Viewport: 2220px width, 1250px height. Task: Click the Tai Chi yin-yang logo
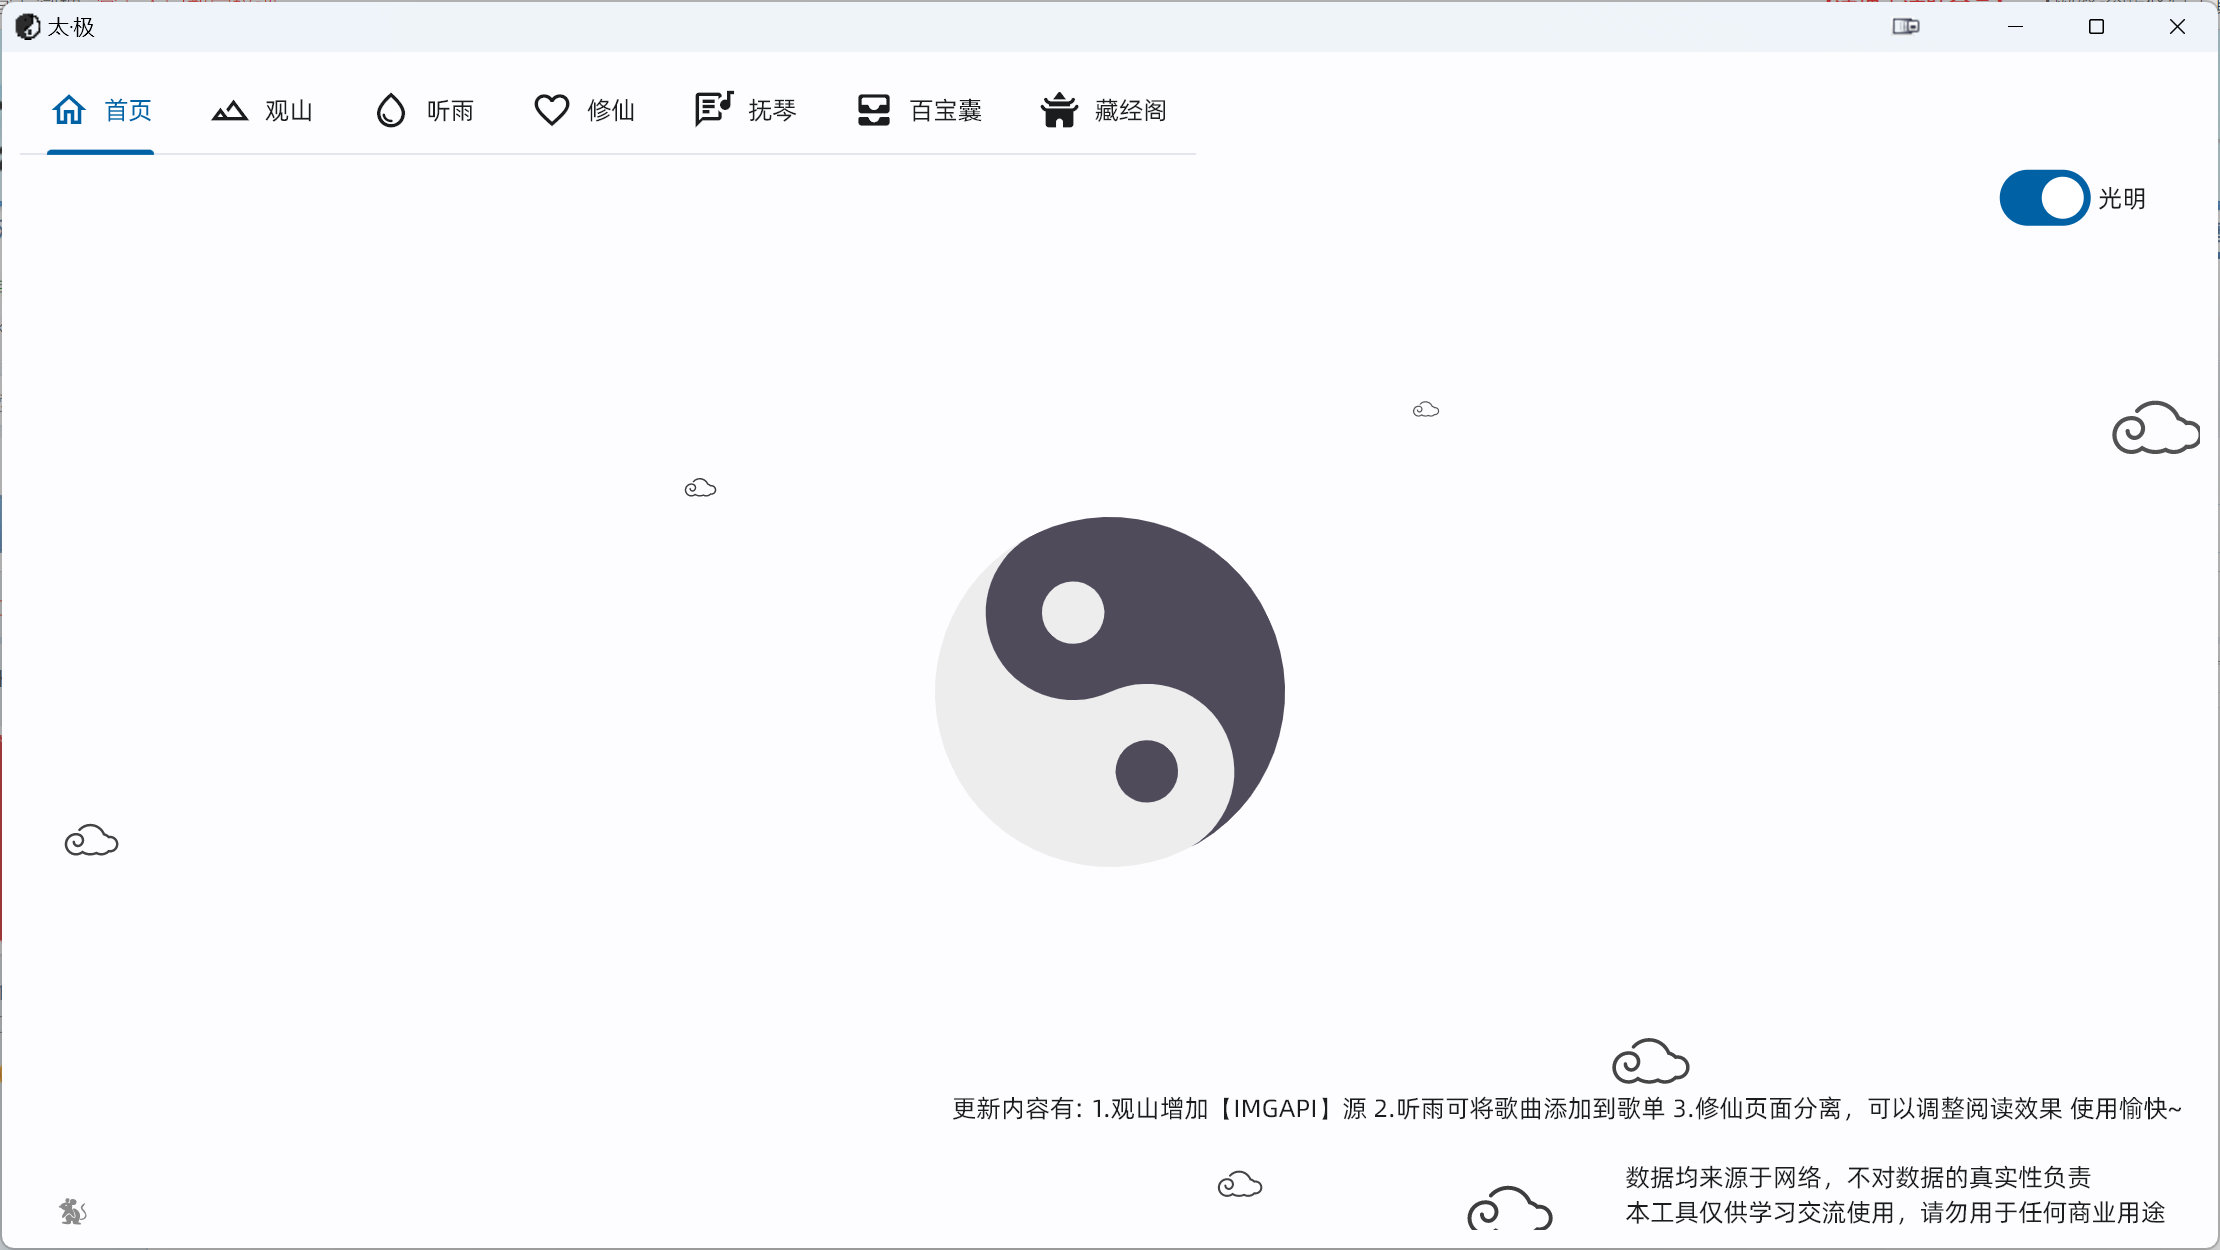coord(1110,691)
